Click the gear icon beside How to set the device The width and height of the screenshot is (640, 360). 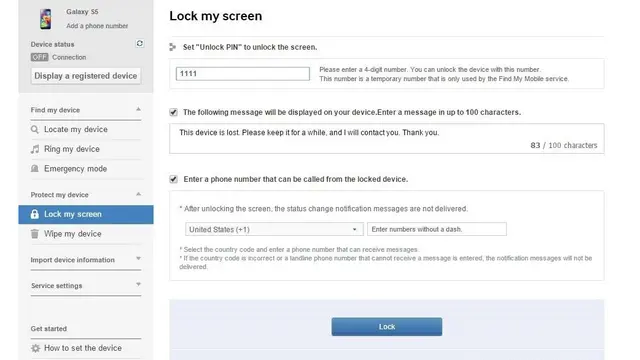36,348
